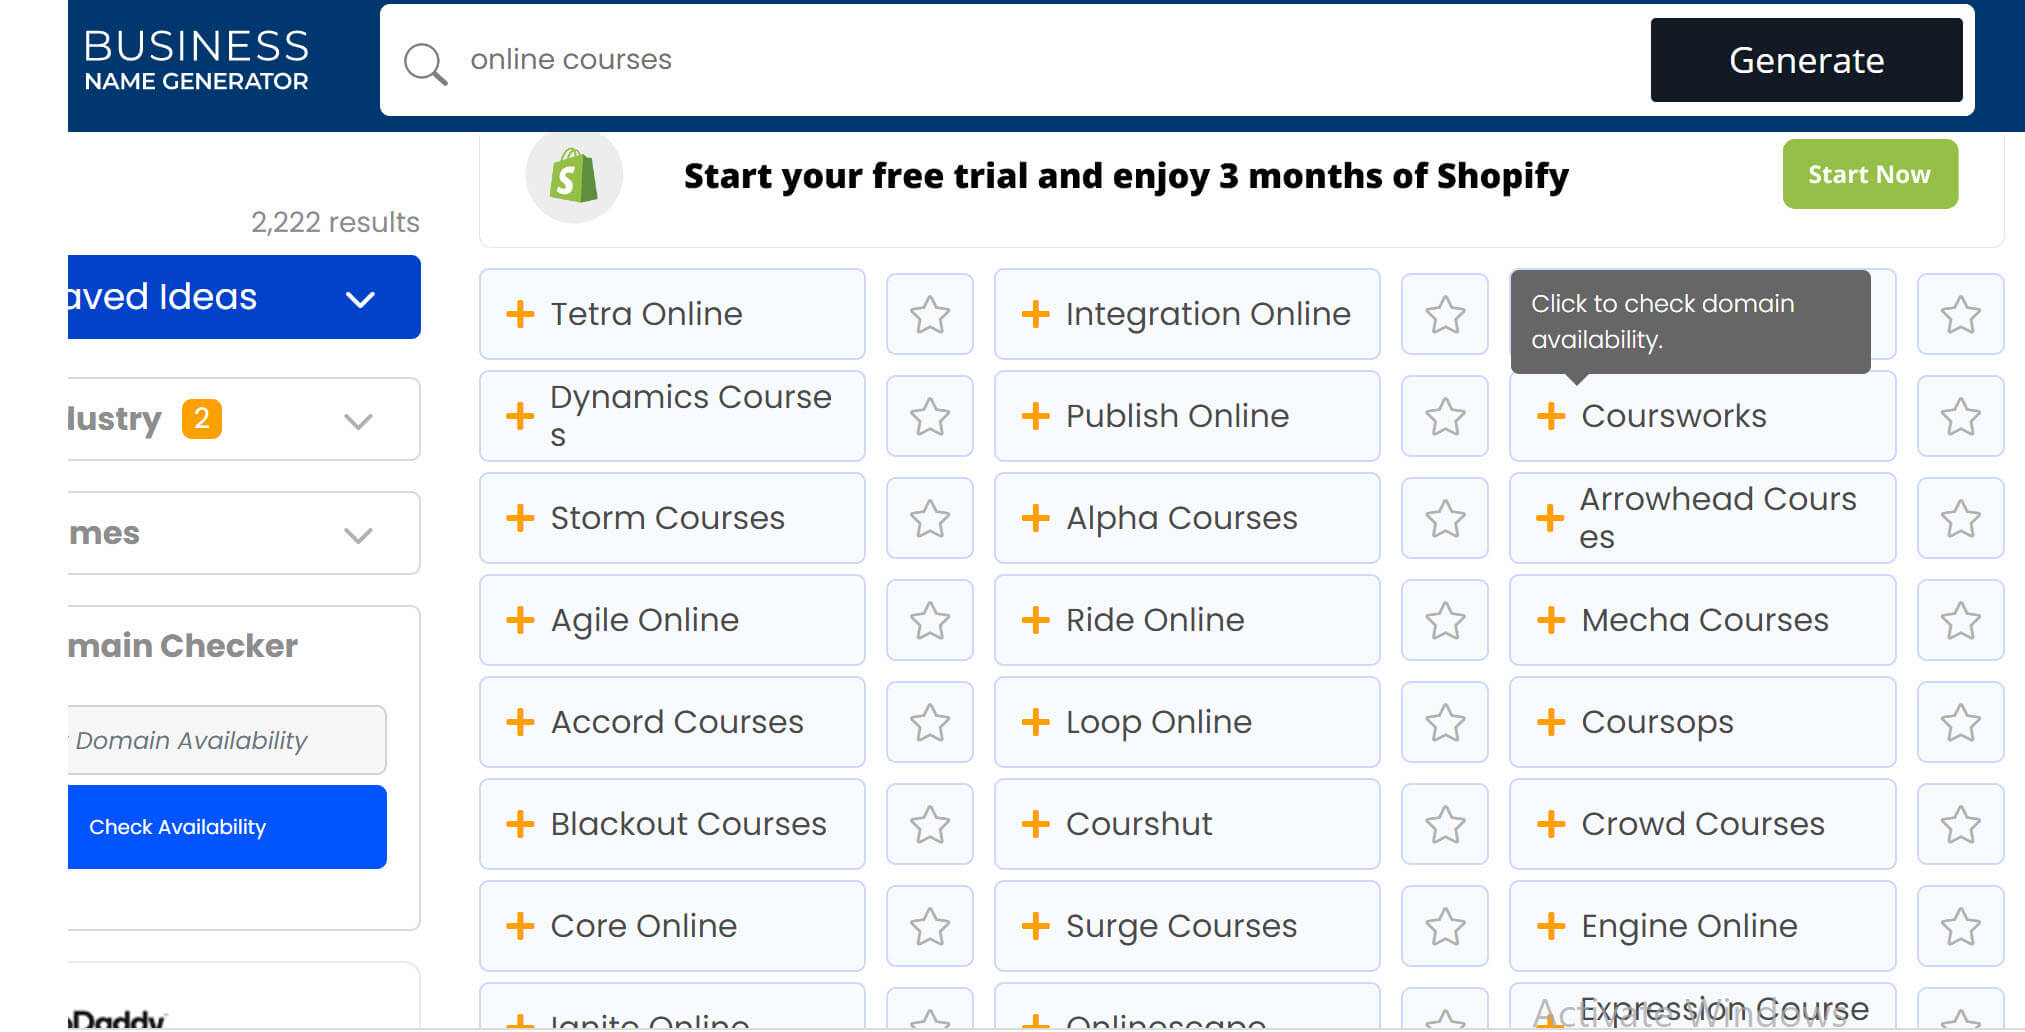Click plus icon beside Mecha Courses

(x=1550, y=620)
